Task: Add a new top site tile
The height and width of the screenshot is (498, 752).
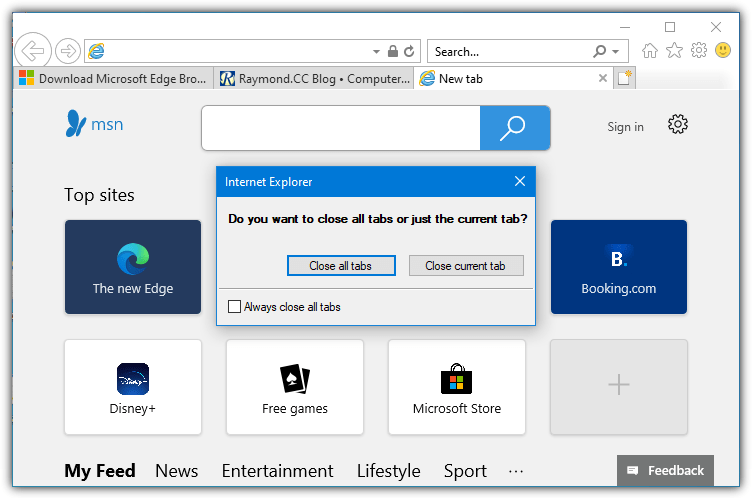Action: (619, 387)
